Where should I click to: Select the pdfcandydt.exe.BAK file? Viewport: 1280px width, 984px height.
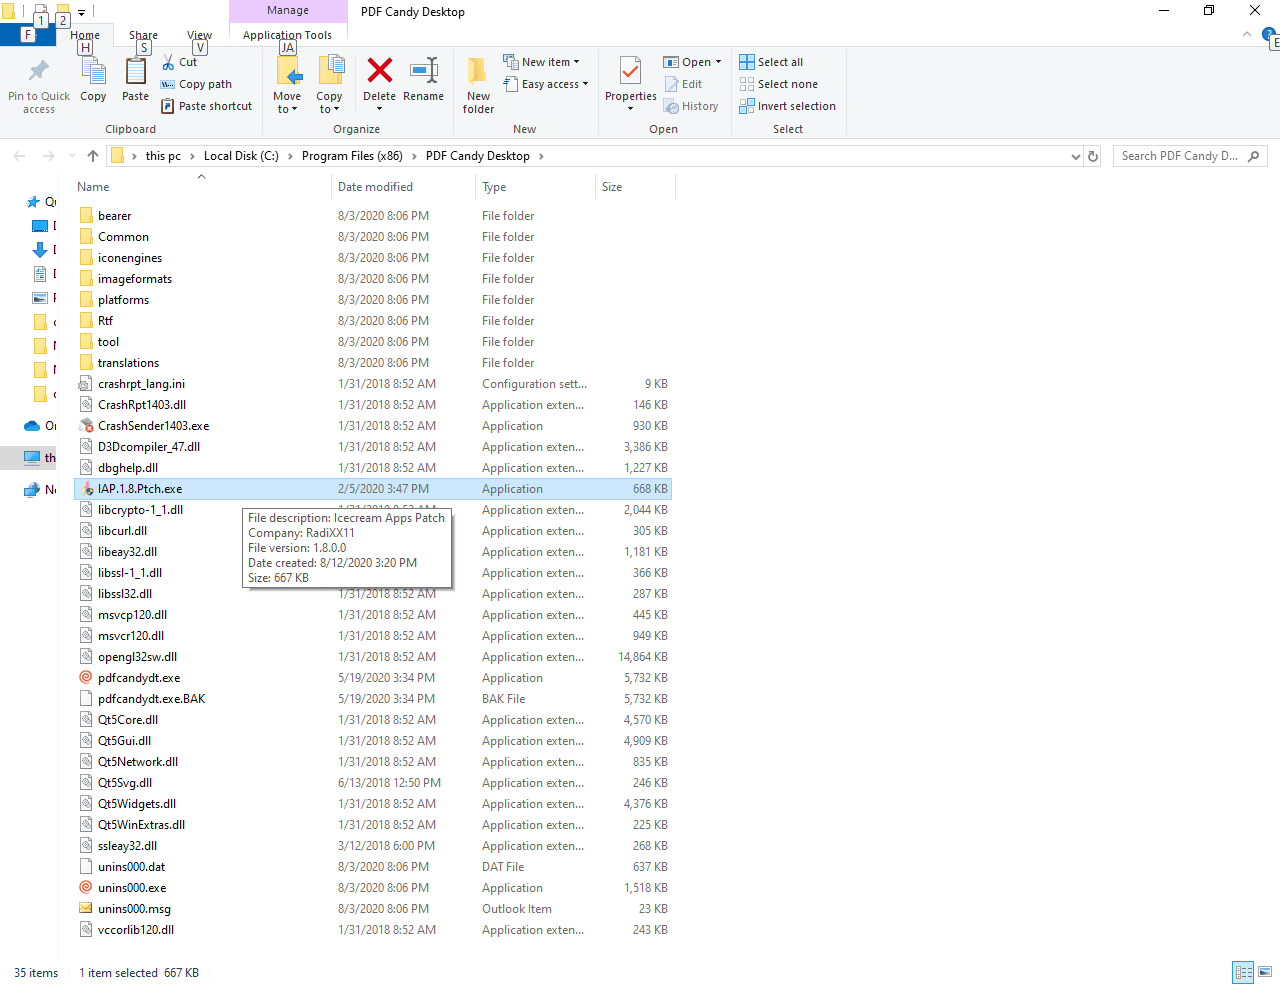(x=372, y=699)
